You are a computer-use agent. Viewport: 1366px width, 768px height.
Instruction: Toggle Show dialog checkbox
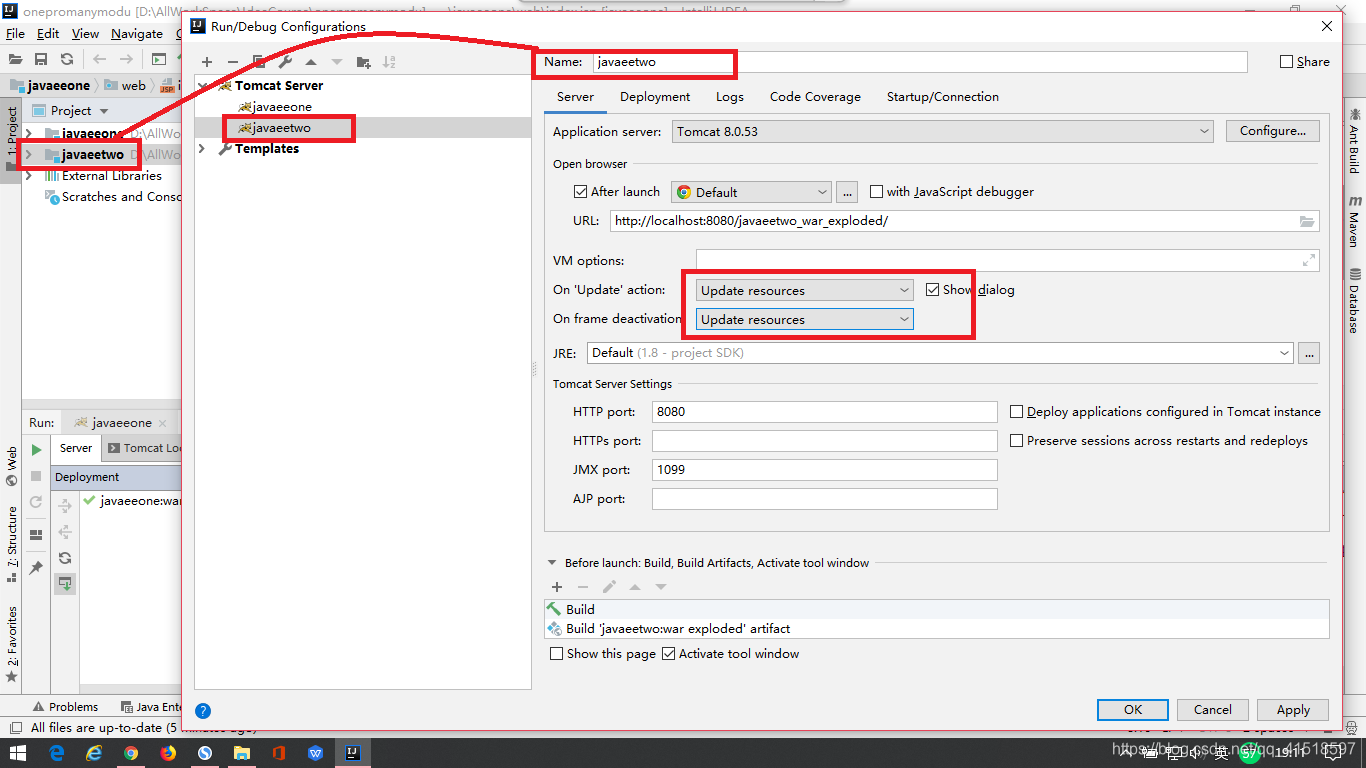(x=933, y=290)
